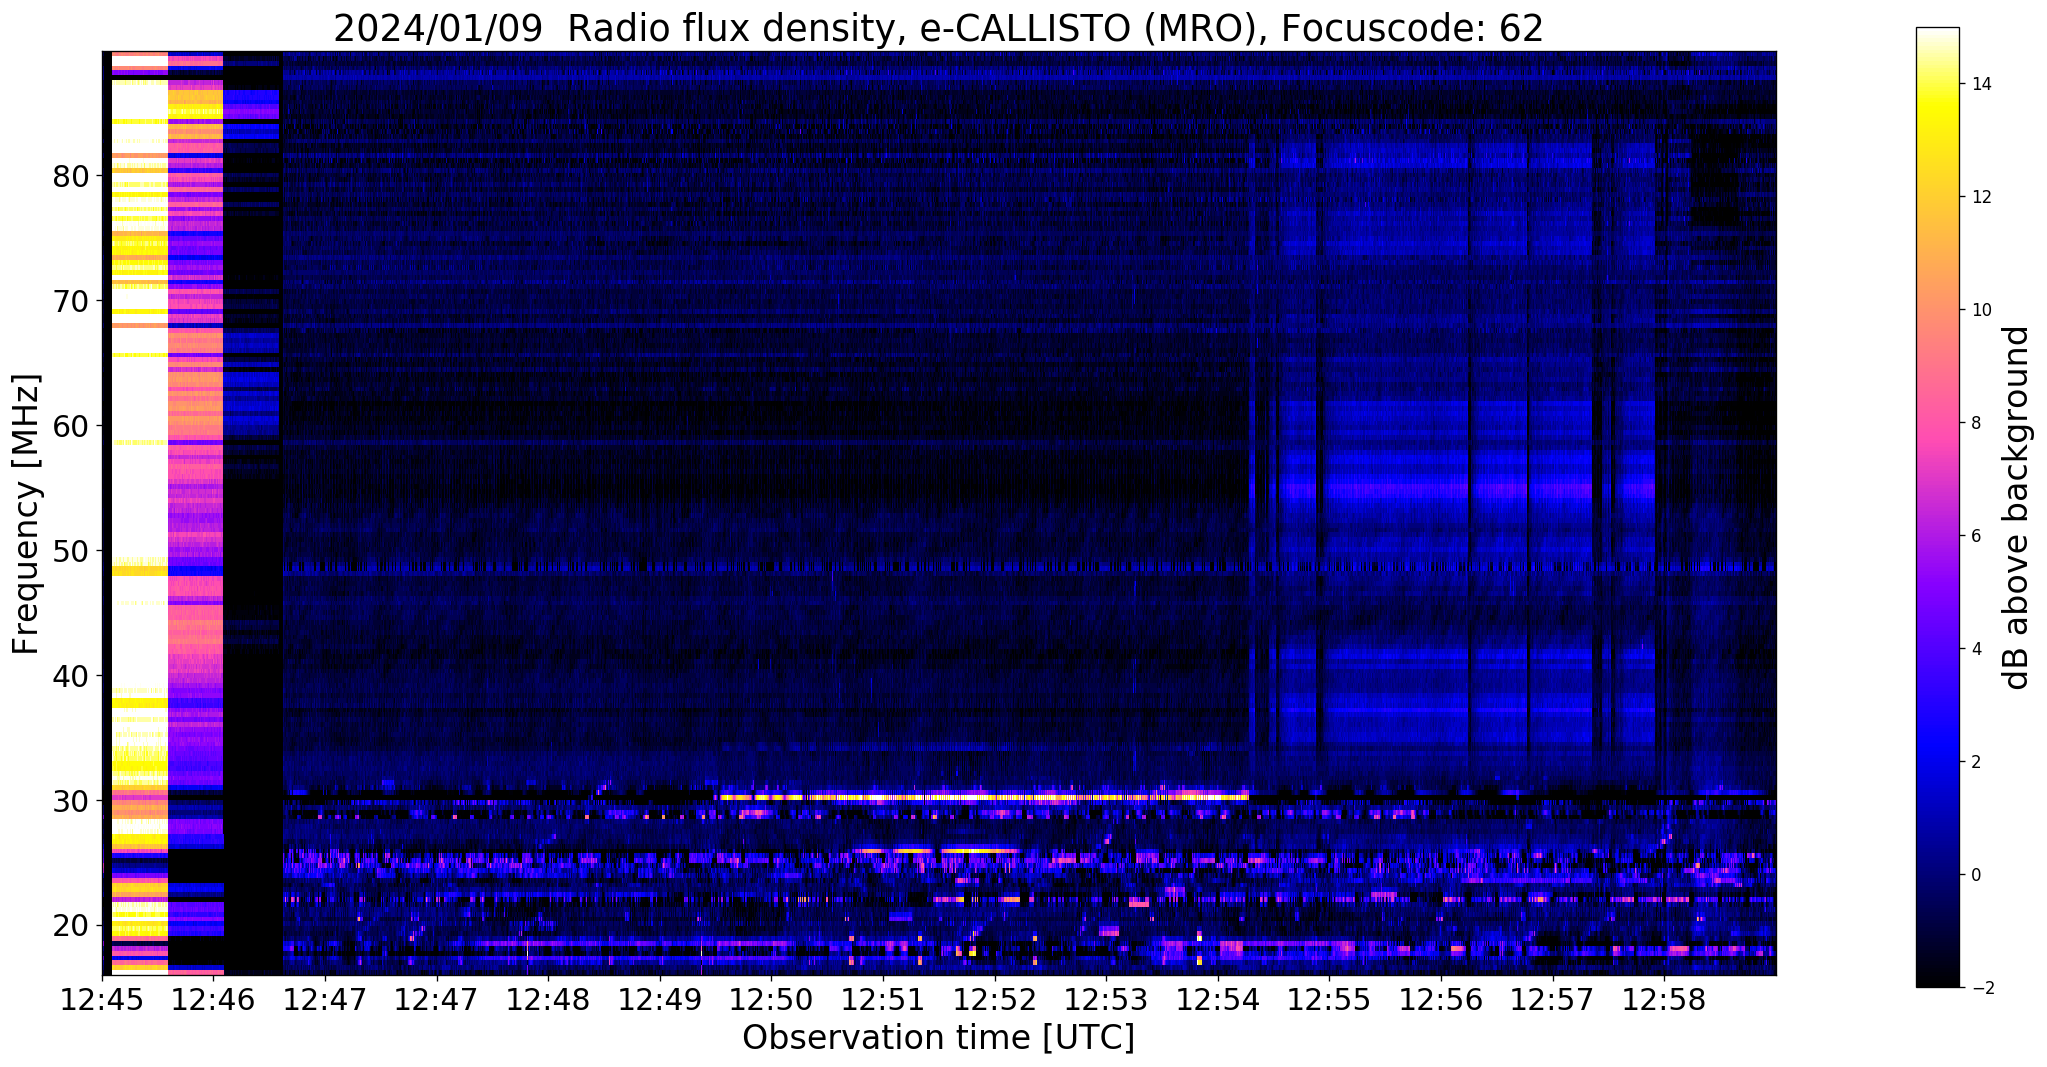Click the 12:54 time tick label

coord(1218,999)
